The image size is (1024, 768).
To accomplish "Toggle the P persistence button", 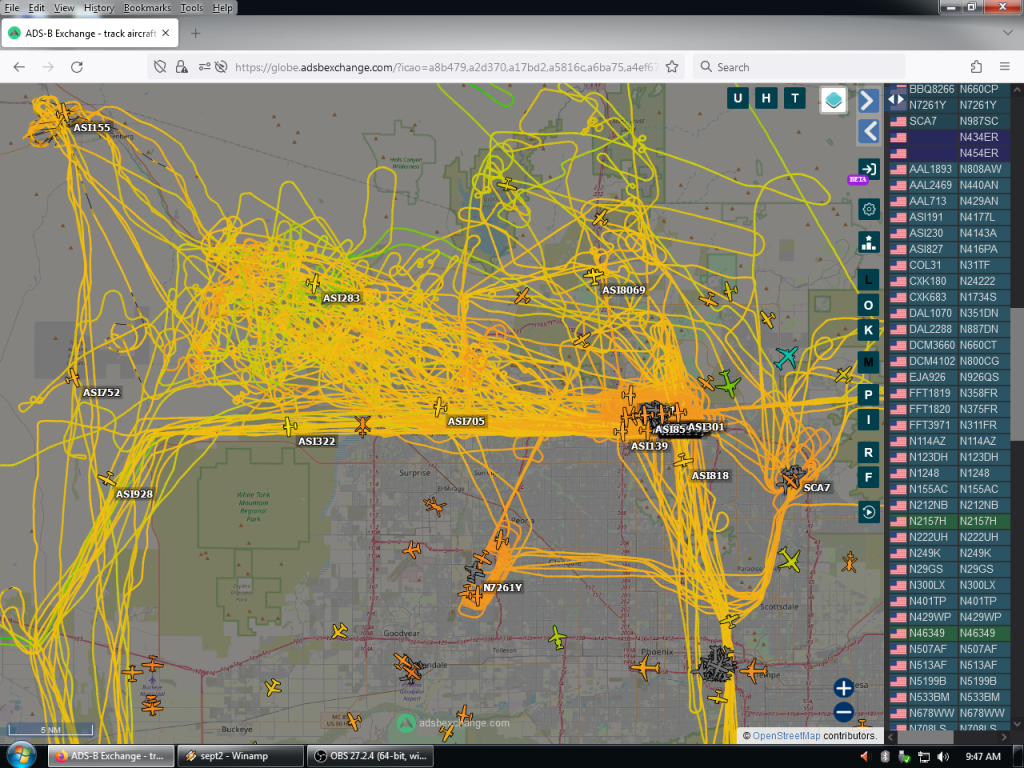I will (x=869, y=394).
